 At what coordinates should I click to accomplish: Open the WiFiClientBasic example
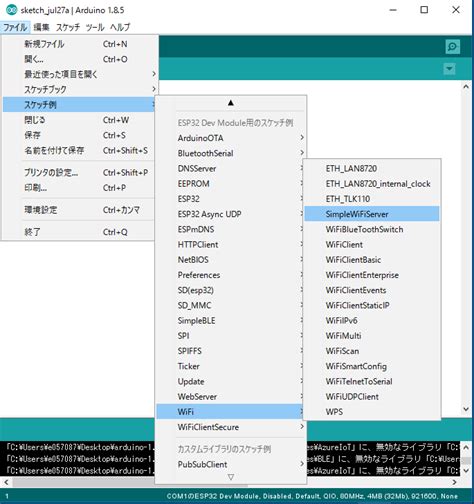coord(372,260)
